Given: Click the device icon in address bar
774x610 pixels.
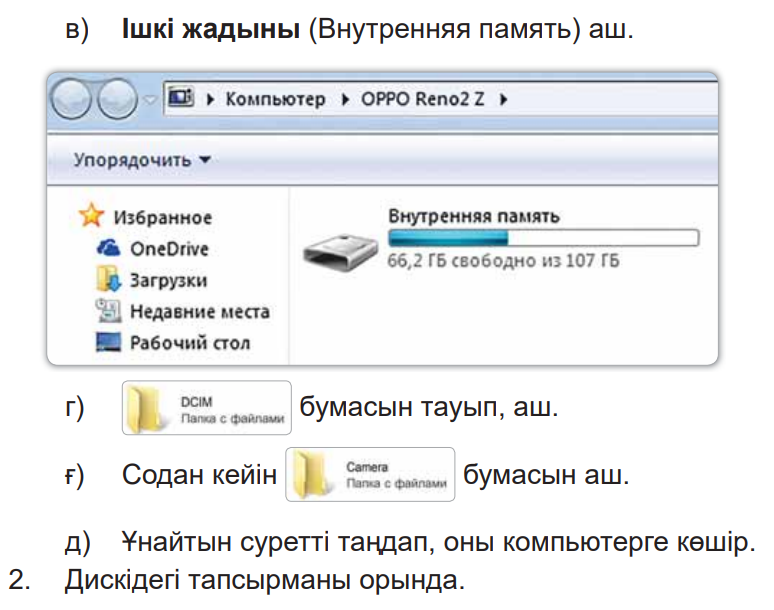Looking at the screenshot, I should 181,97.
